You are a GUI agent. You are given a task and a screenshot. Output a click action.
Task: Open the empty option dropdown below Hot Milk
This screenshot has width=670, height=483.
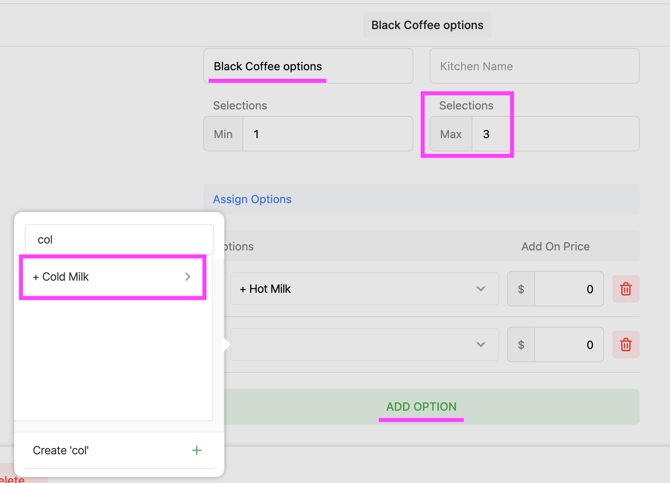[363, 345]
